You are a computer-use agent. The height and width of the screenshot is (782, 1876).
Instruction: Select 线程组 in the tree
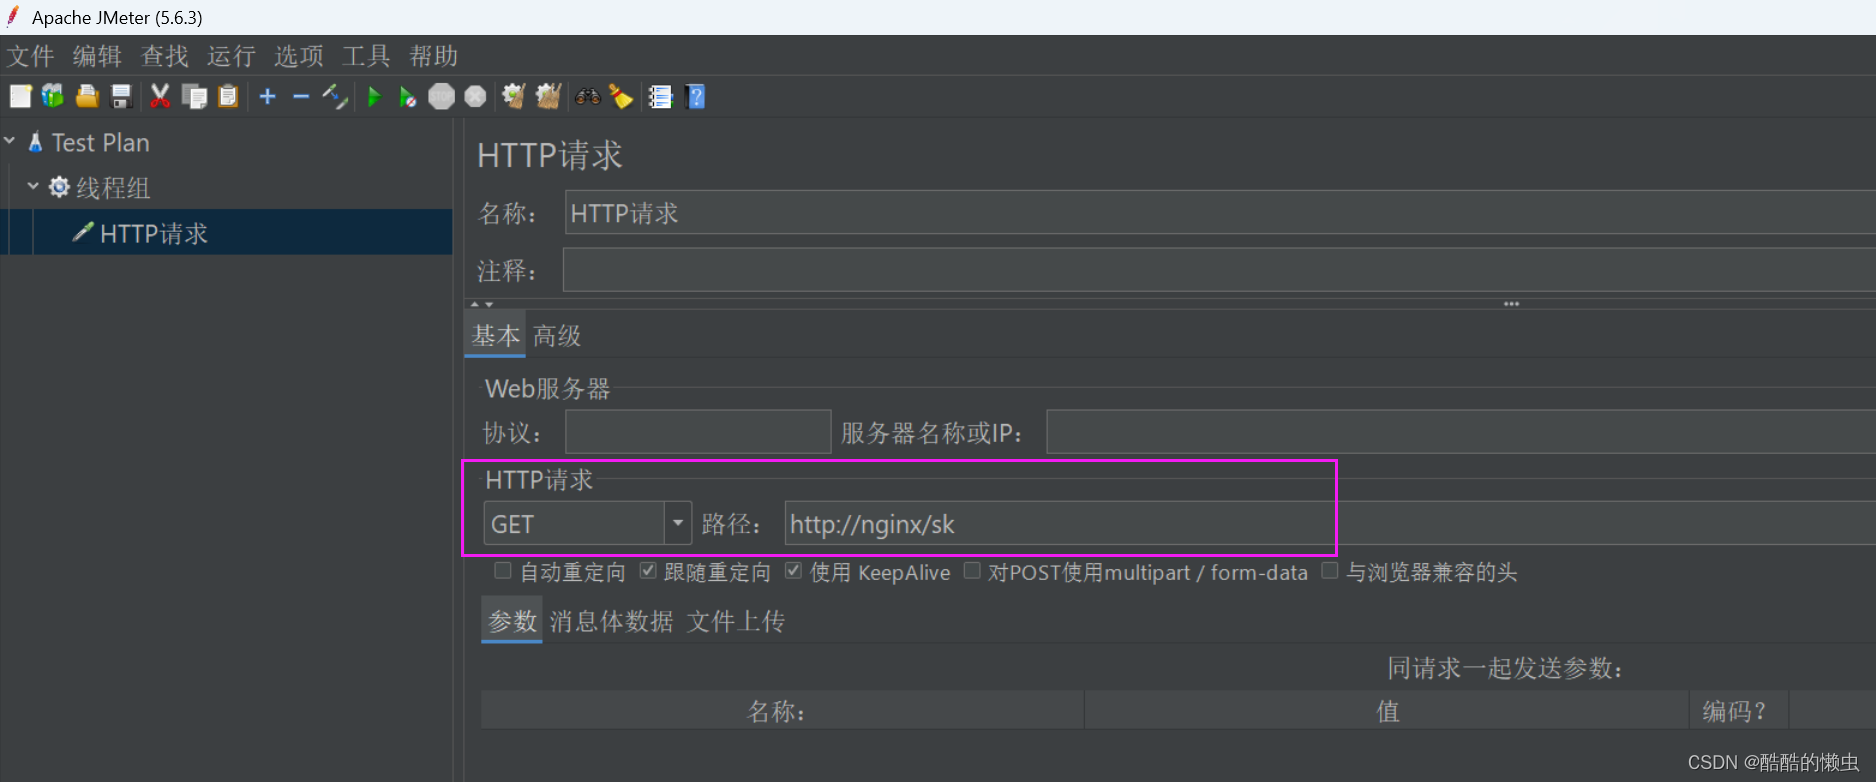(x=113, y=188)
